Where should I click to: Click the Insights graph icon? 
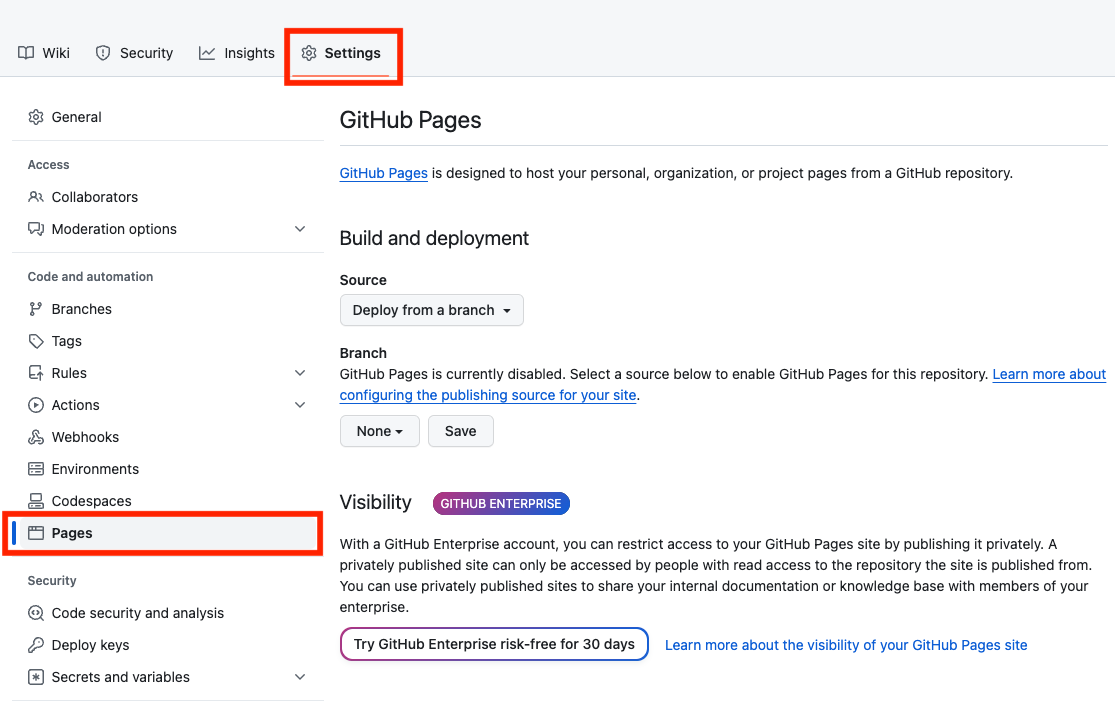[x=207, y=53]
